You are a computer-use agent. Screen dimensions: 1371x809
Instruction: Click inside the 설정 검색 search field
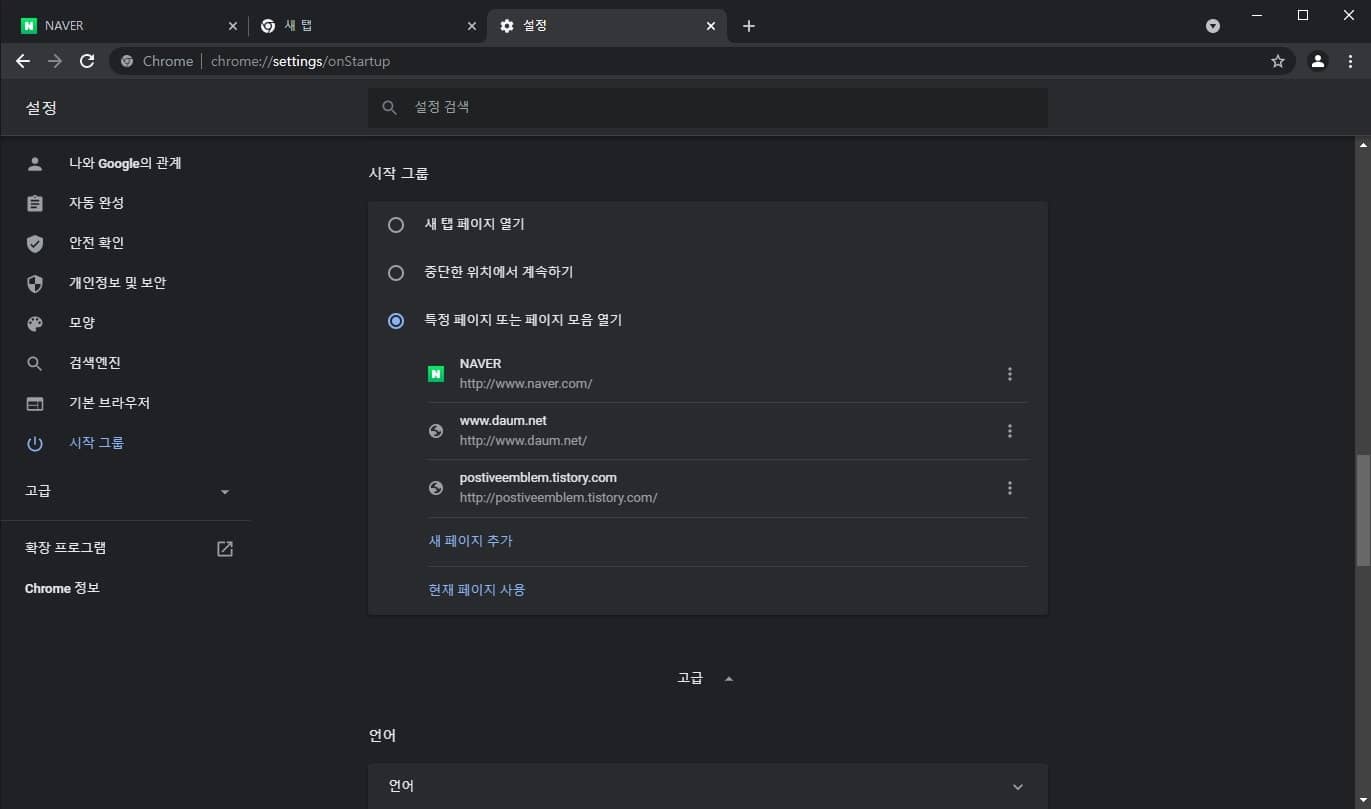coord(700,107)
